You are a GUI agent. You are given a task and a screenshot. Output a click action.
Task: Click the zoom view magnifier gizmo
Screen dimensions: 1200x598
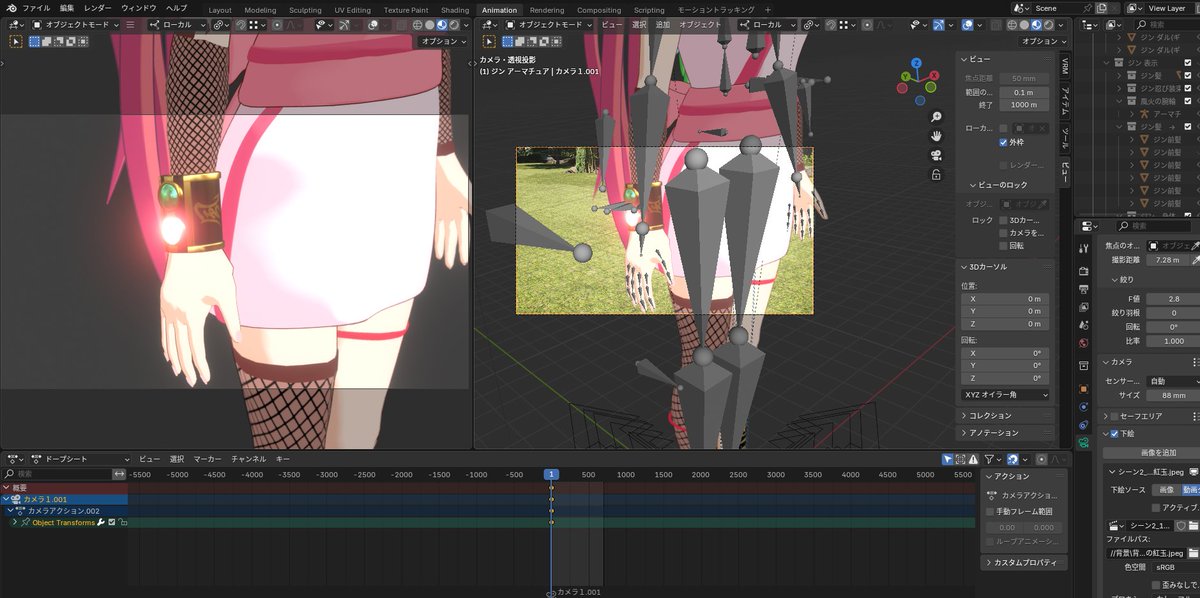coord(936,116)
